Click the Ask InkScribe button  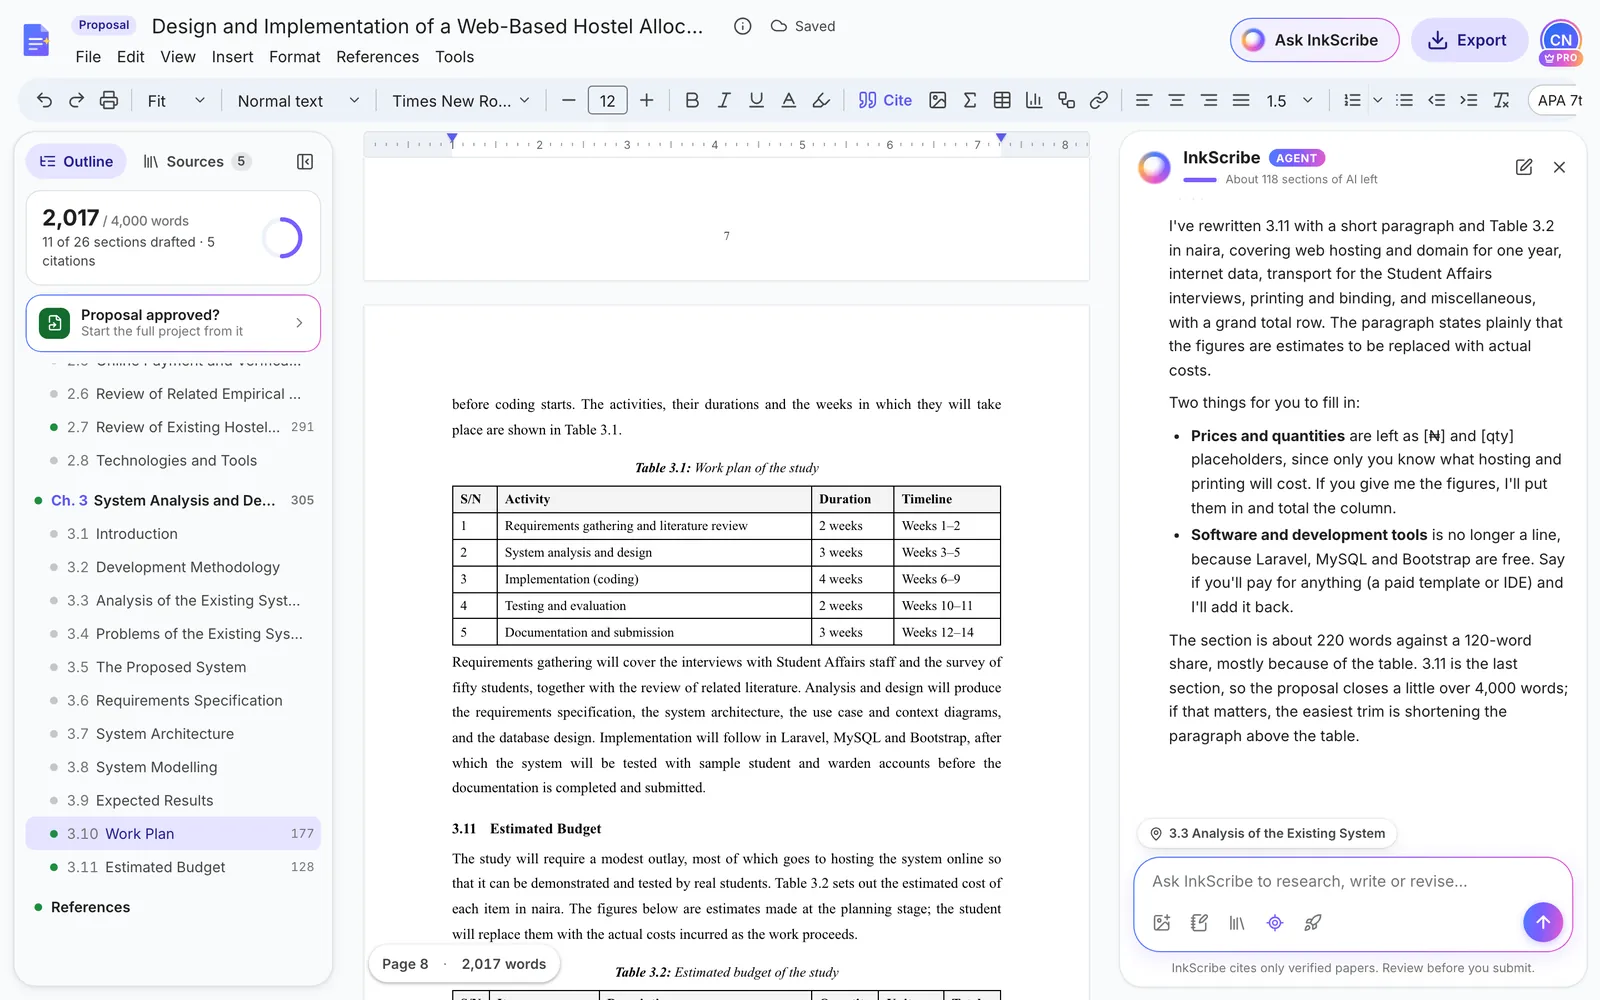point(1314,40)
